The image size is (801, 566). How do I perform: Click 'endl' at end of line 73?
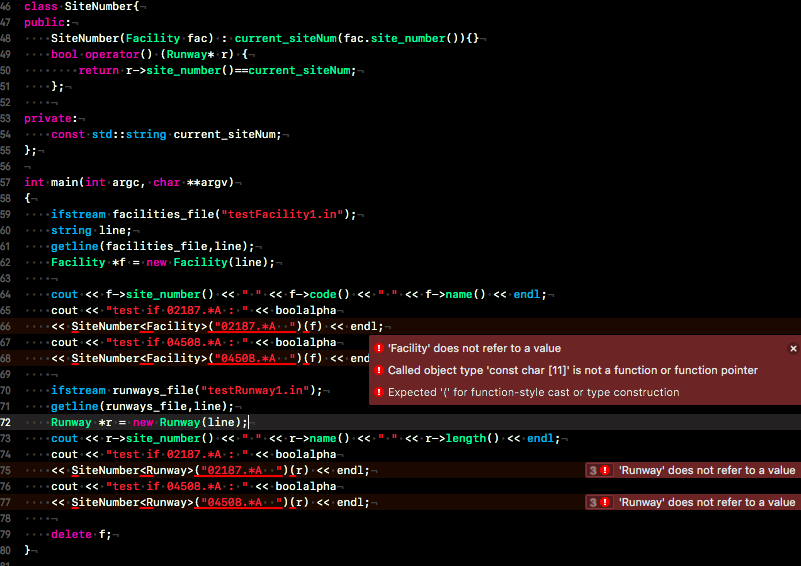[x=540, y=439]
